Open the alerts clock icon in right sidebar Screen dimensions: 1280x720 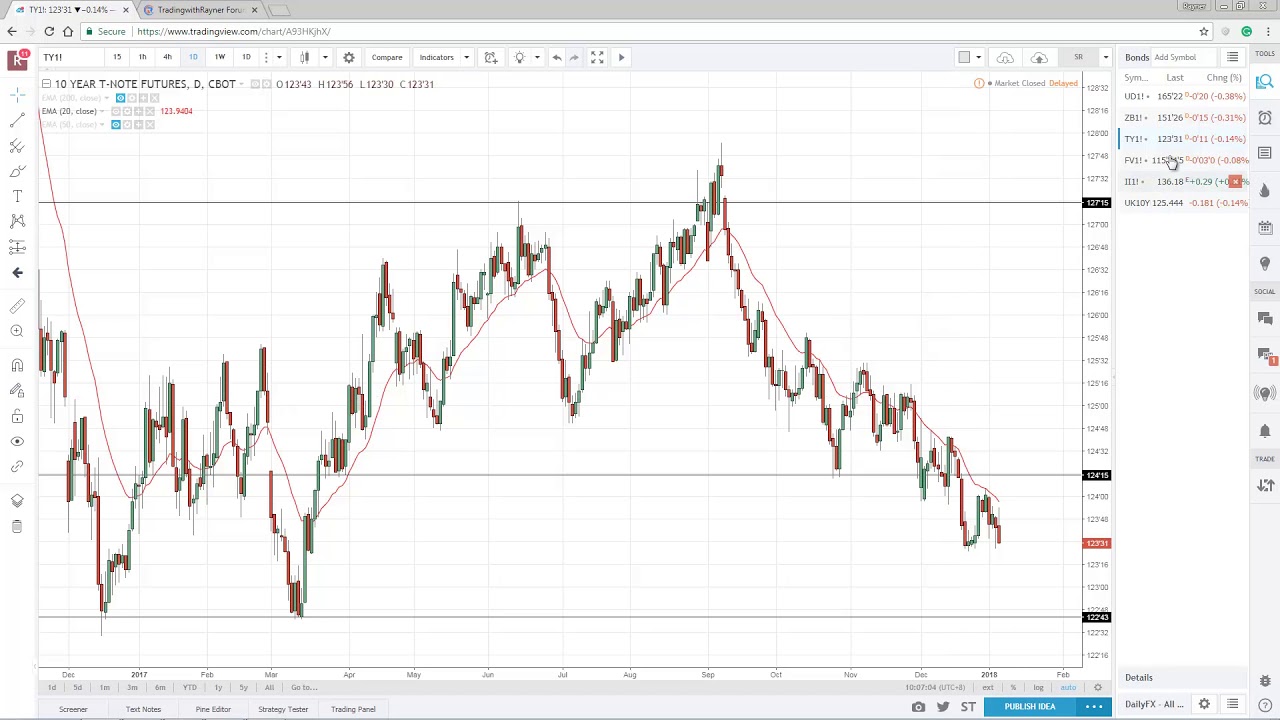[x=1265, y=118]
